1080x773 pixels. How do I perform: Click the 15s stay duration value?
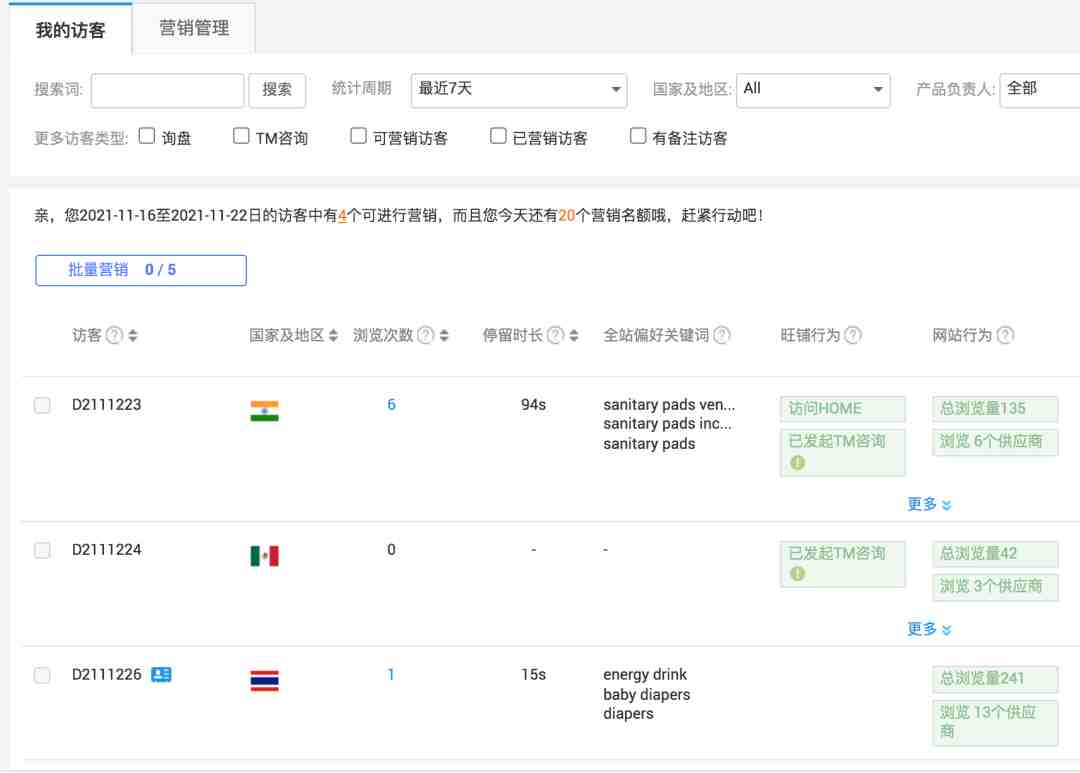pyautogui.click(x=533, y=674)
